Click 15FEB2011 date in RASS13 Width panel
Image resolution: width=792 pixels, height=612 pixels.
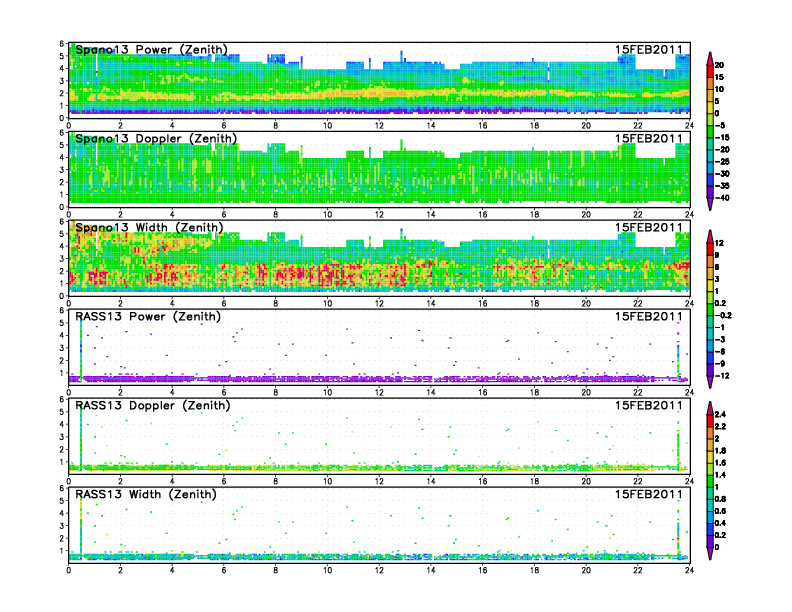[x=649, y=494]
